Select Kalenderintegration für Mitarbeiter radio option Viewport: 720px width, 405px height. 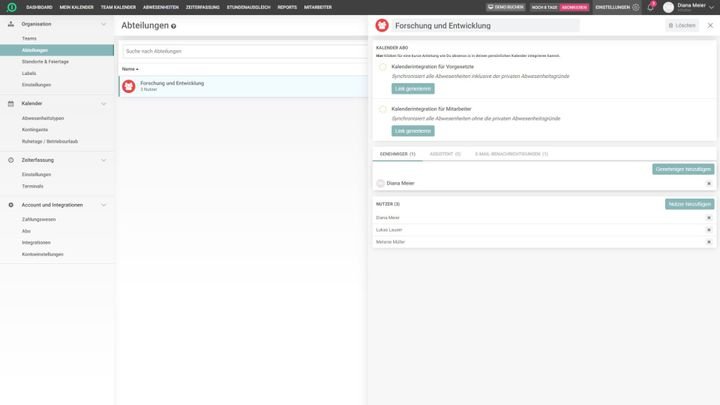pos(382,109)
